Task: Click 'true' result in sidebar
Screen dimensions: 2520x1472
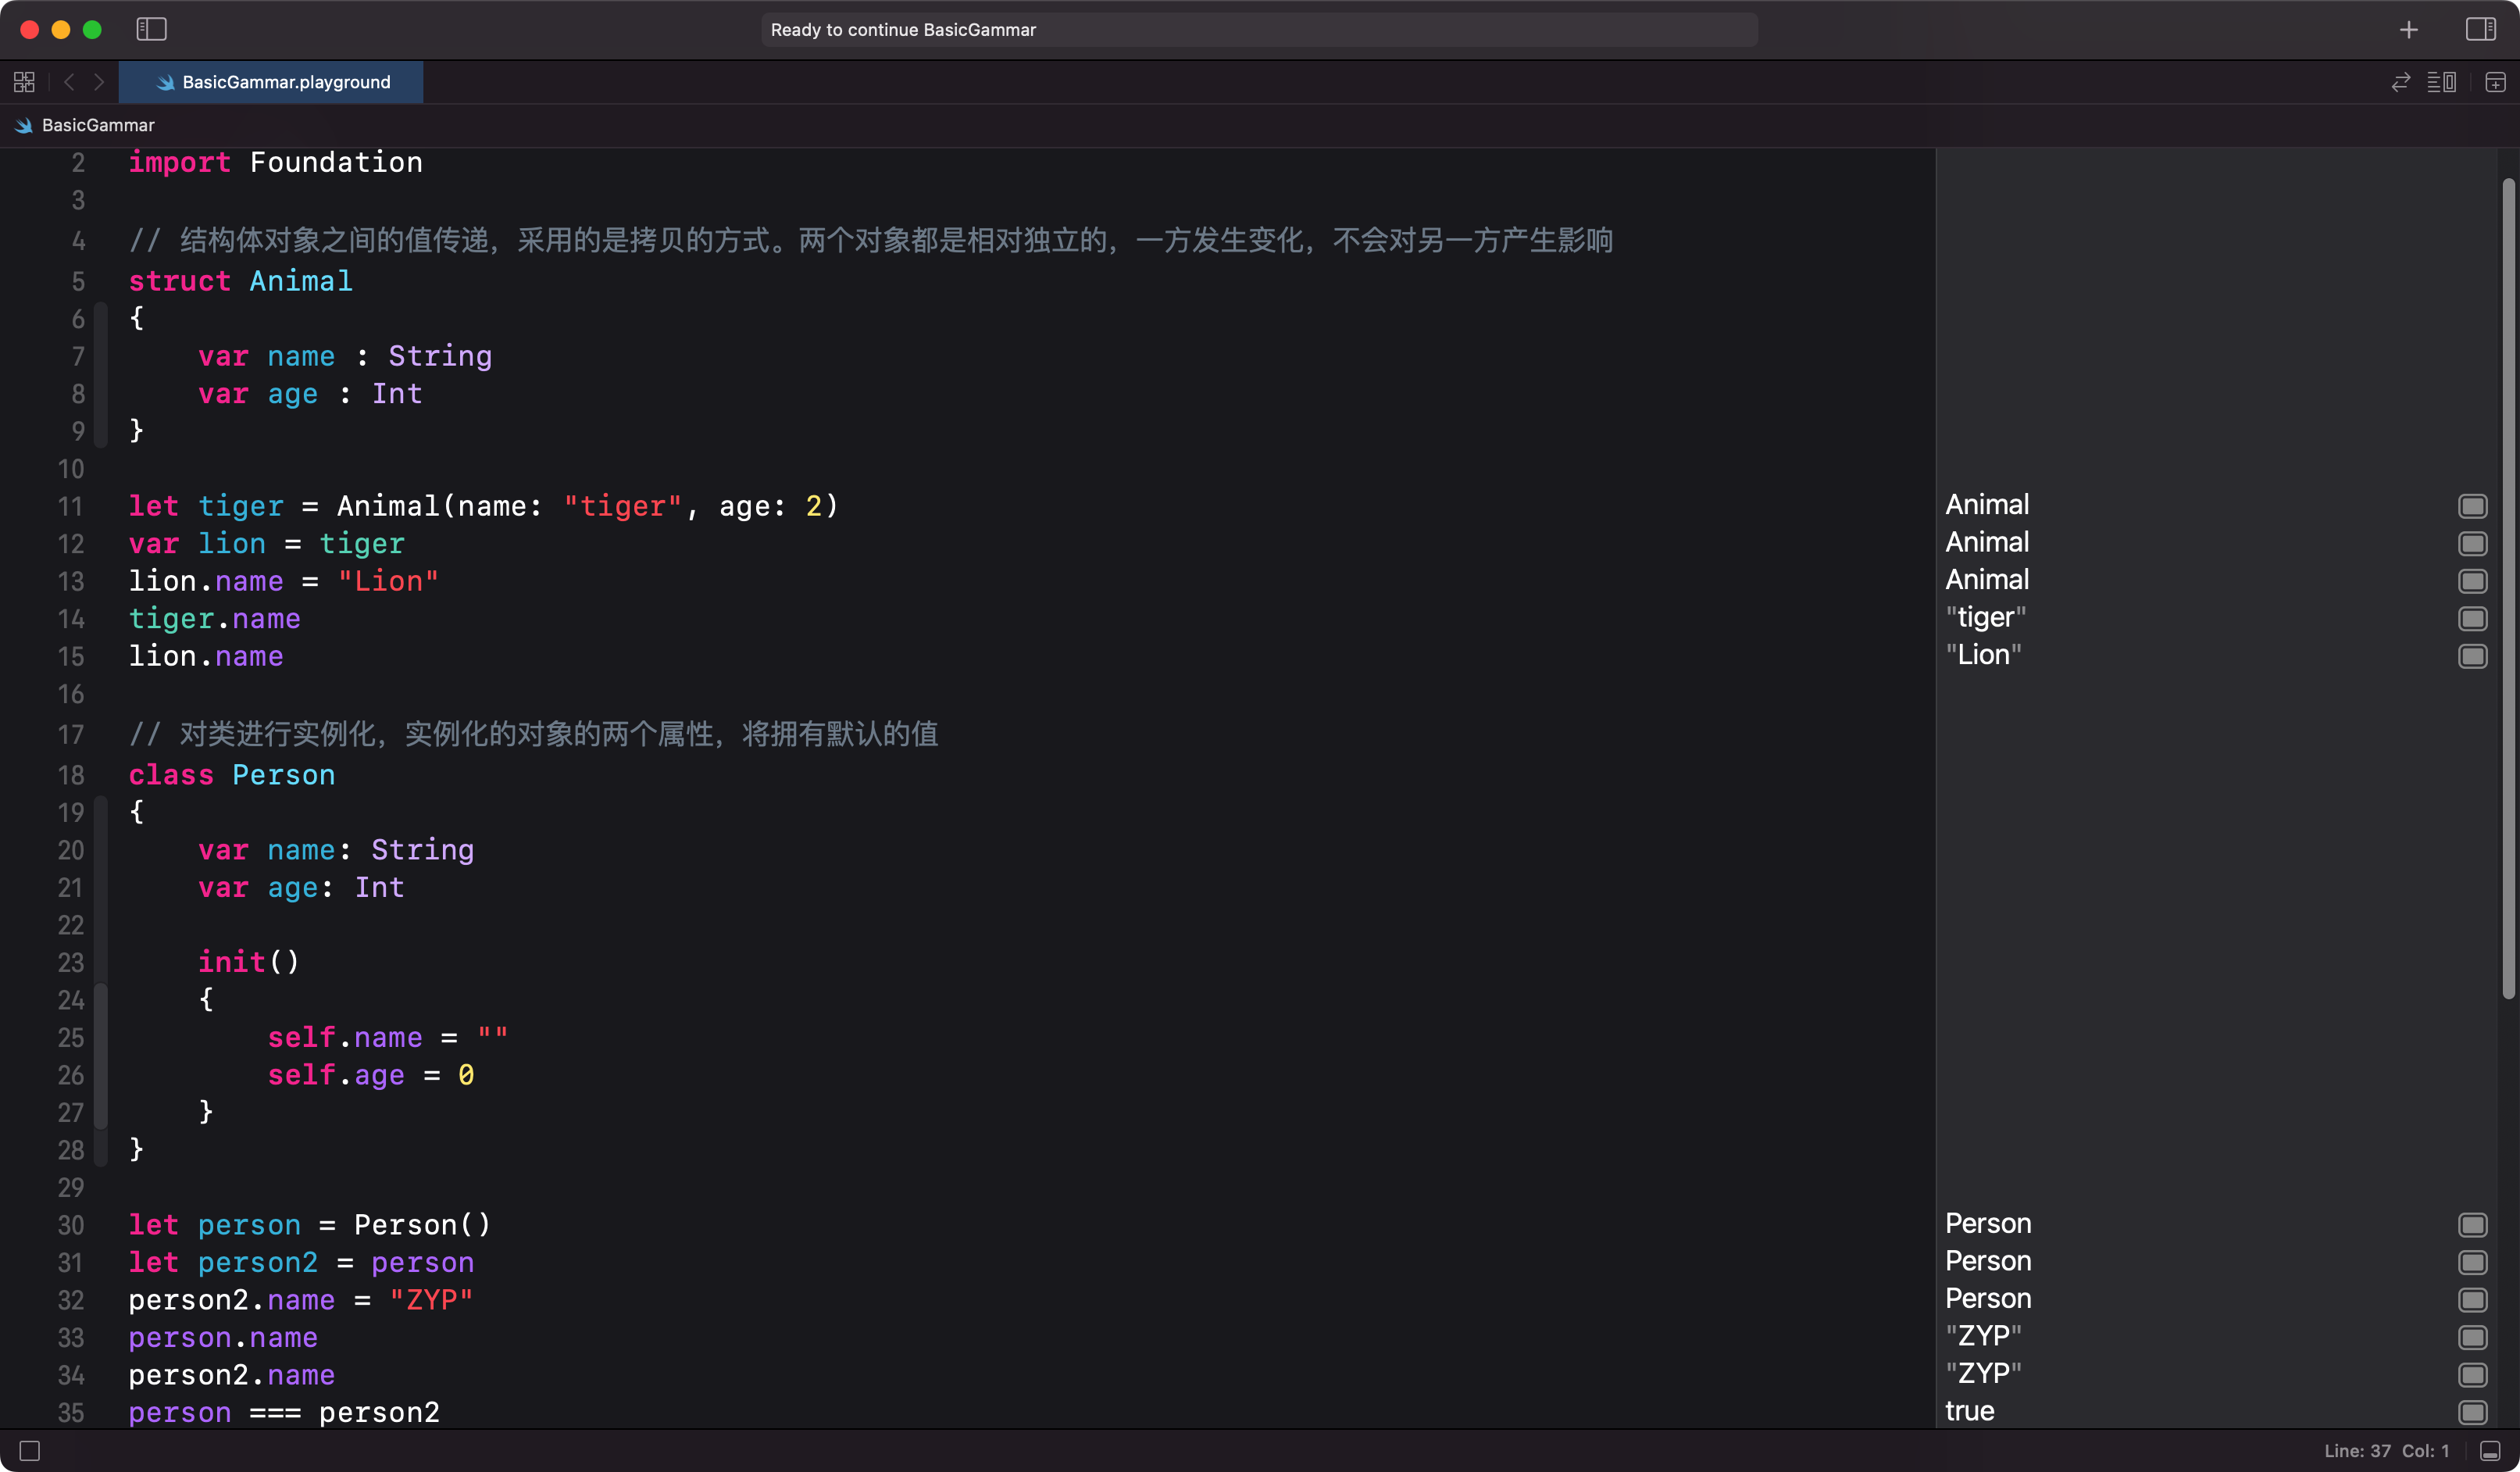Action: 1970,1411
